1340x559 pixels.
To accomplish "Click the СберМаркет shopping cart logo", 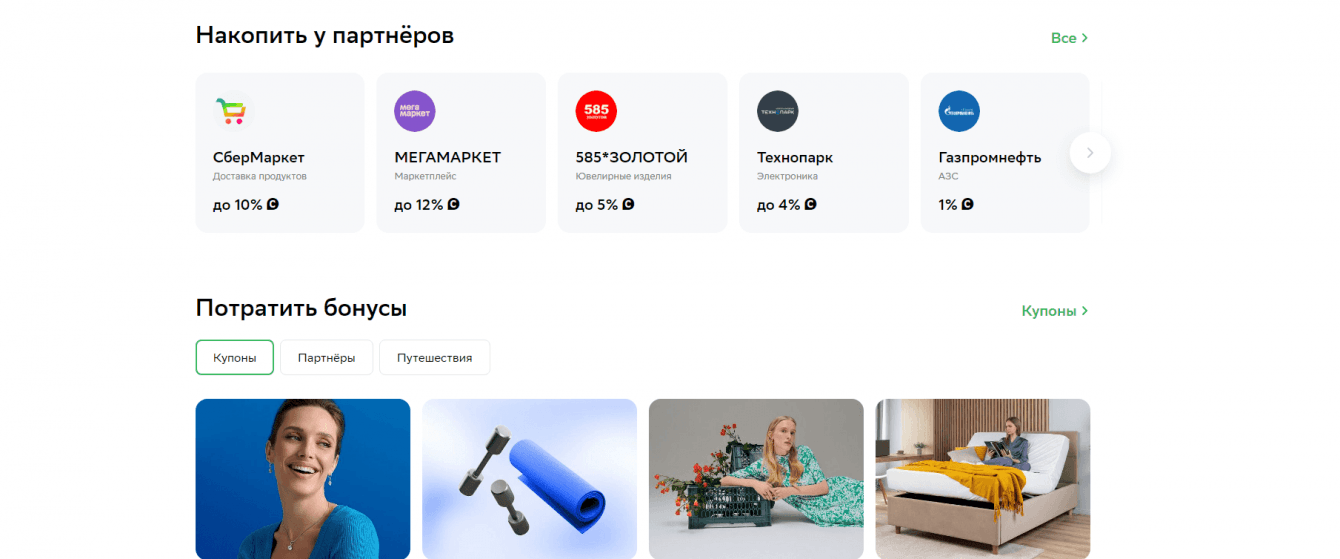I will [x=232, y=111].
